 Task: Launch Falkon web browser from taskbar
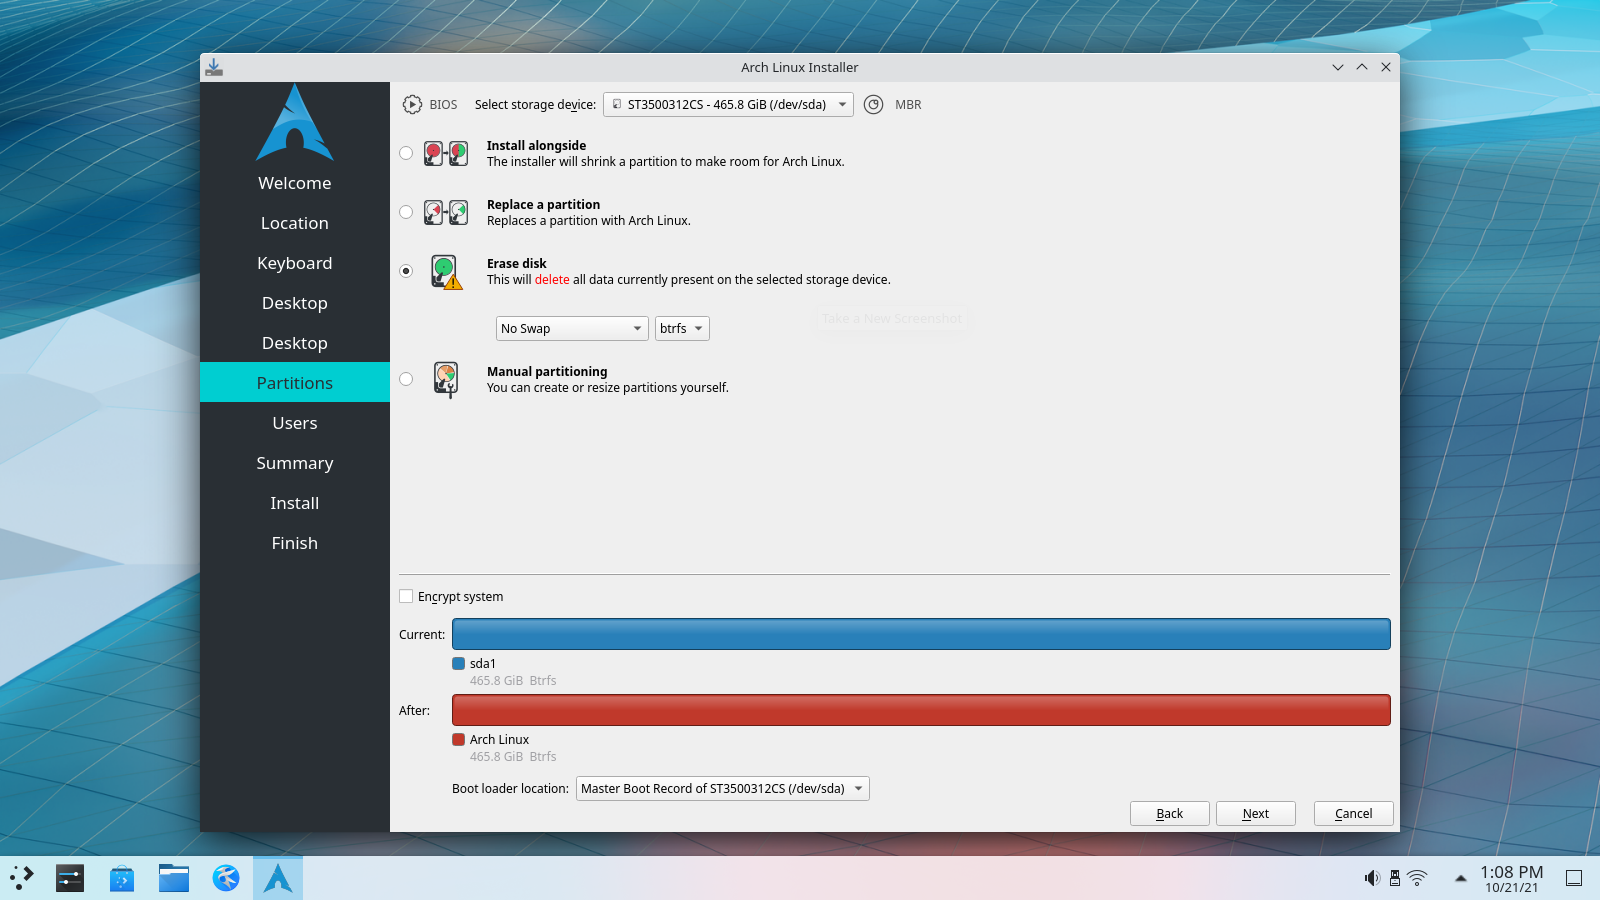pos(226,878)
